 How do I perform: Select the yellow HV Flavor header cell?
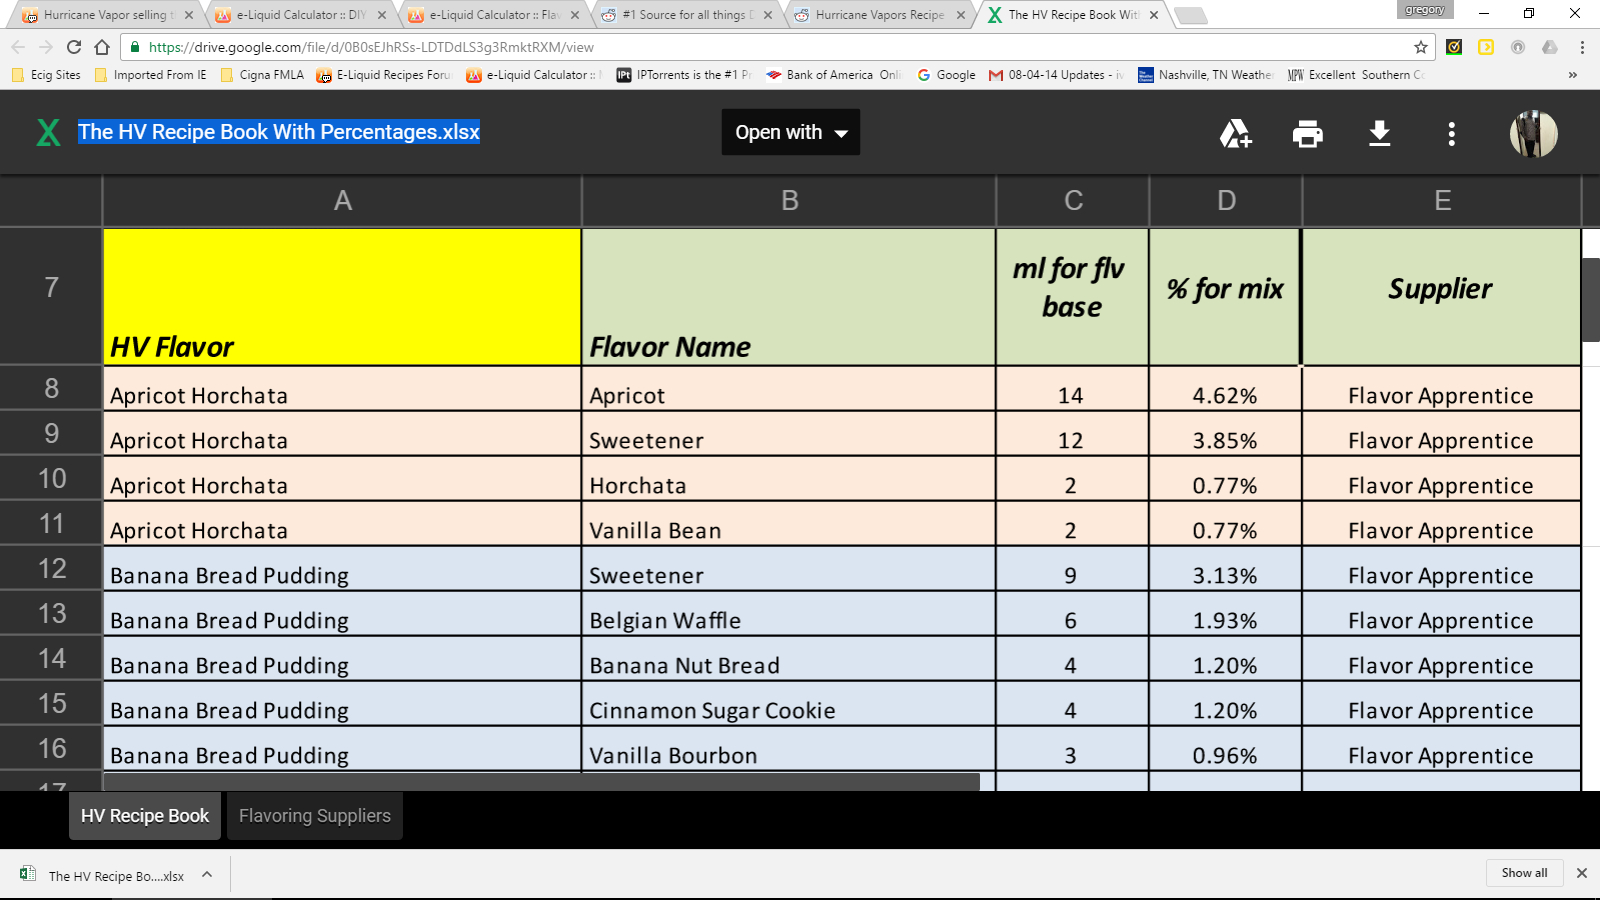point(342,297)
